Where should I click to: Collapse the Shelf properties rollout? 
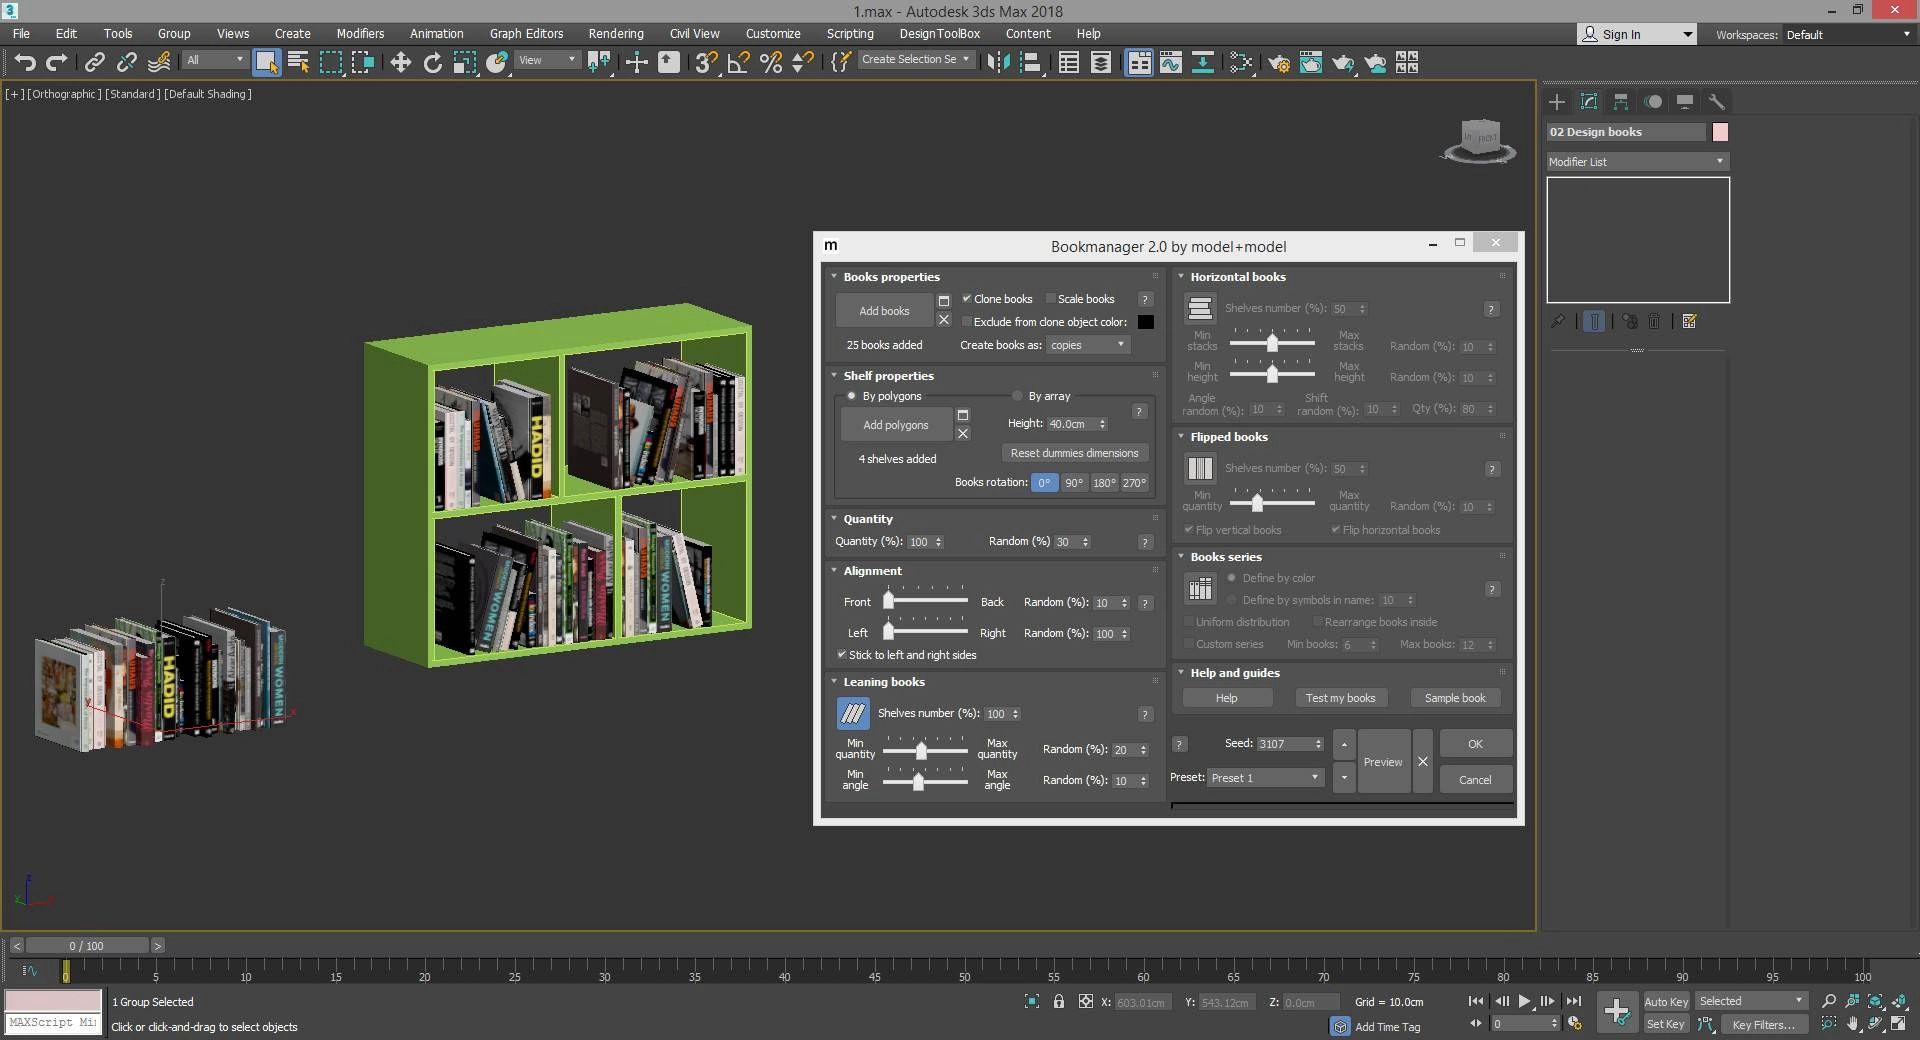(x=834, y=376)
